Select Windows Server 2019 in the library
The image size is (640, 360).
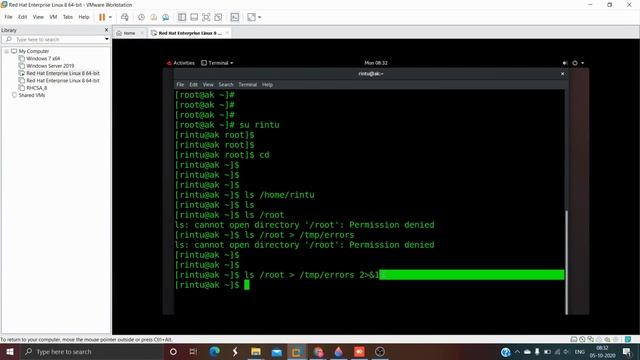coord(50,66)
